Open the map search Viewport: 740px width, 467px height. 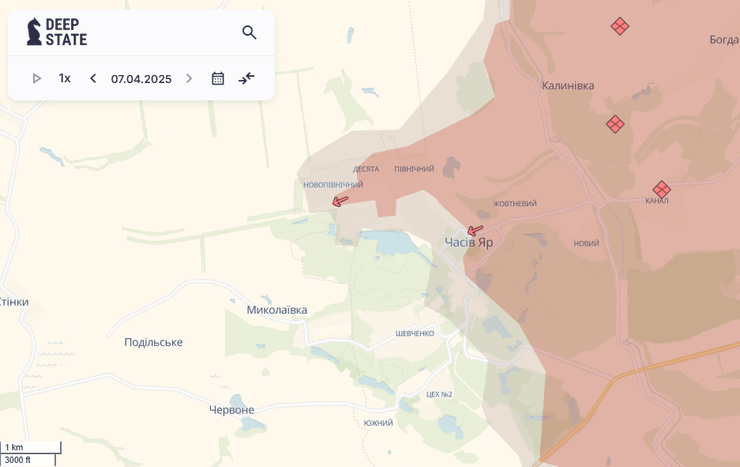(x=249, y=32)
